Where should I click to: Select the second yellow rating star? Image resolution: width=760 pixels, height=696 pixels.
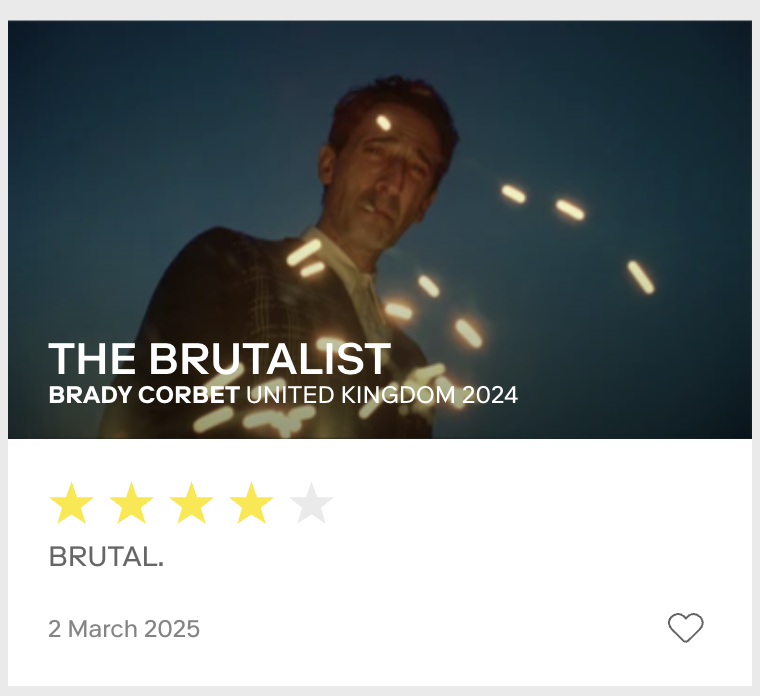tap(131, 503)
